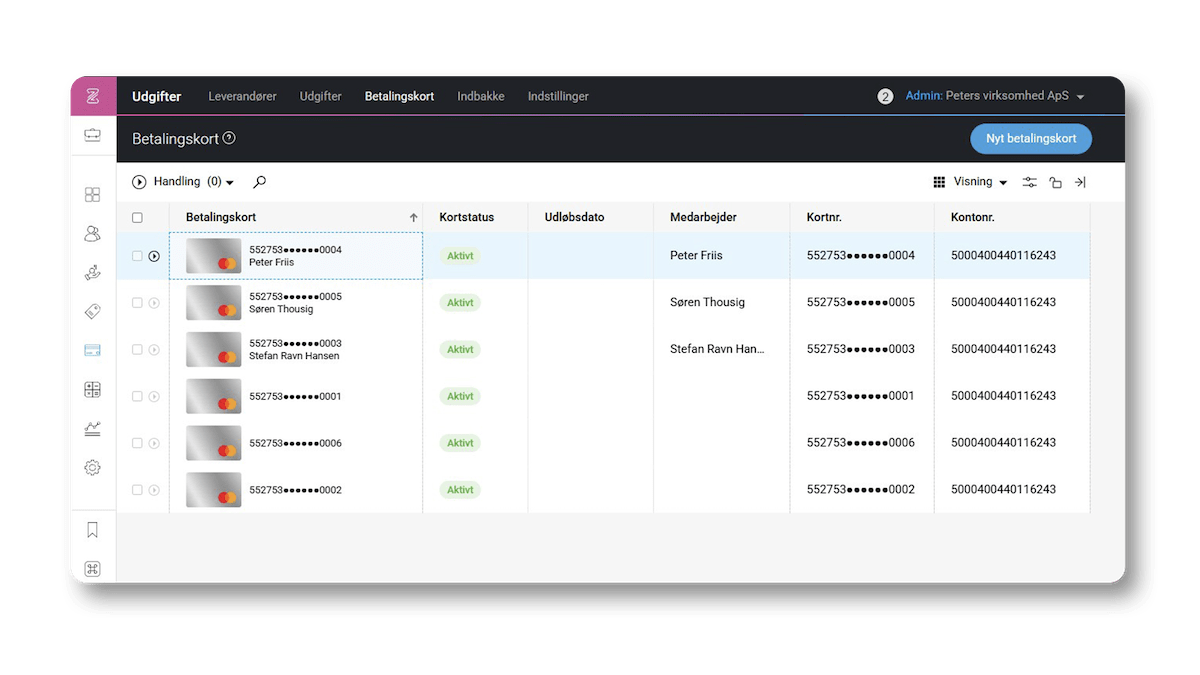Viewport: 1200px width, 675px height.
Task: Select checkbox for Søren Thousig's card
Action: pyautogui.click(x=137, y=303)
